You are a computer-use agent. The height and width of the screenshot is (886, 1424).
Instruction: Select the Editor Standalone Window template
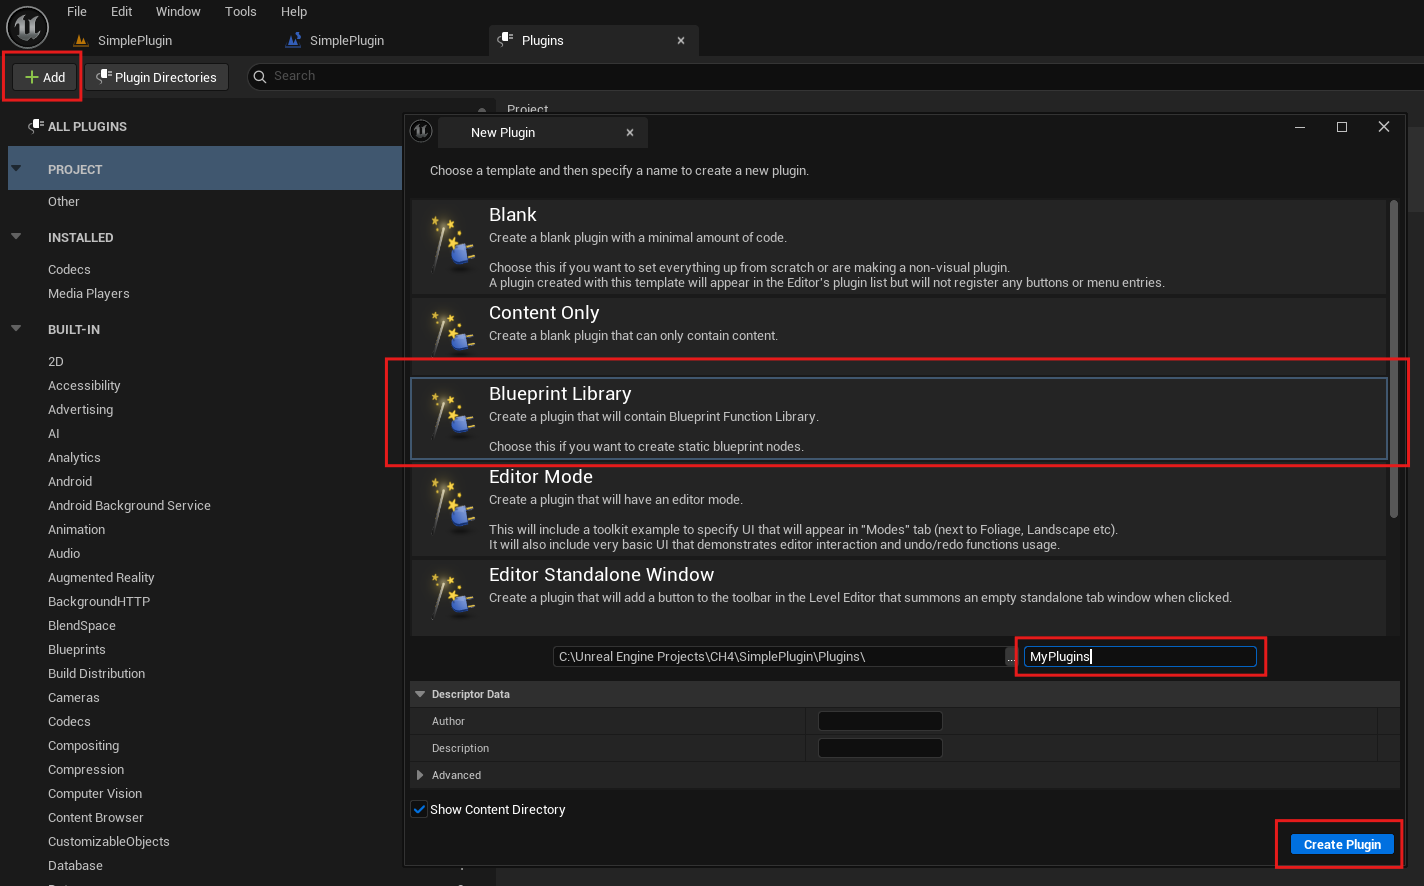[x=899, y=596]
